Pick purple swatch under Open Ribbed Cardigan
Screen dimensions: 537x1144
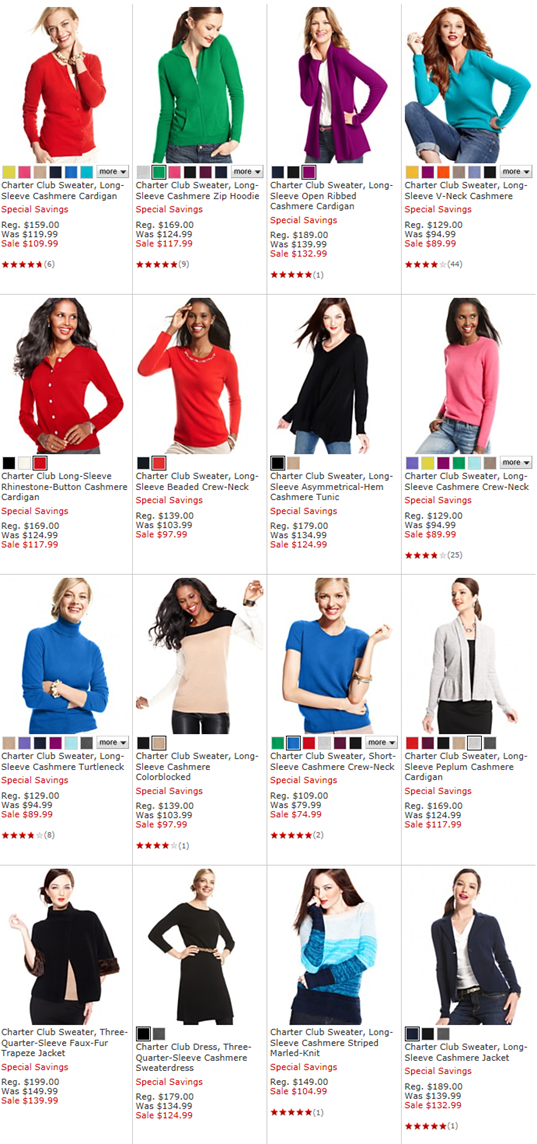tap(309, 172)
